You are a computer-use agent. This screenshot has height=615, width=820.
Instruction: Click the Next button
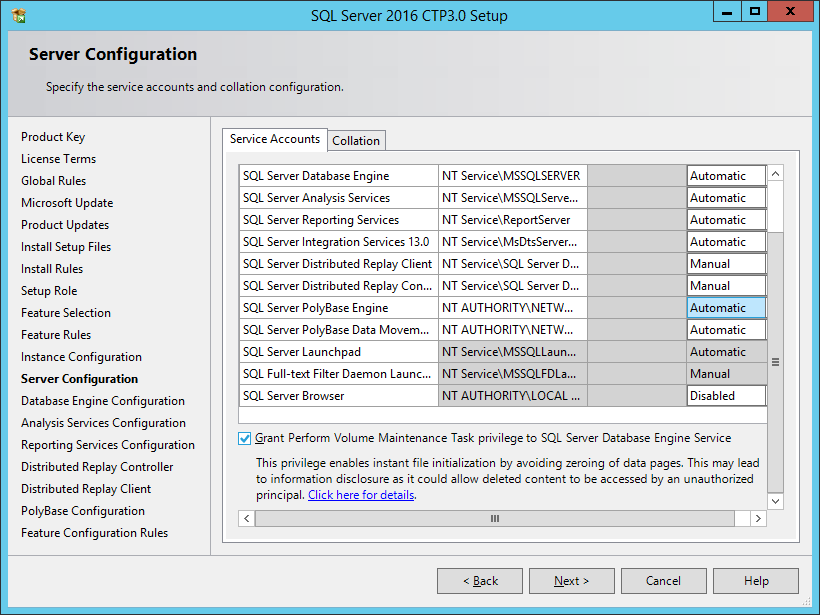[571, 581]
